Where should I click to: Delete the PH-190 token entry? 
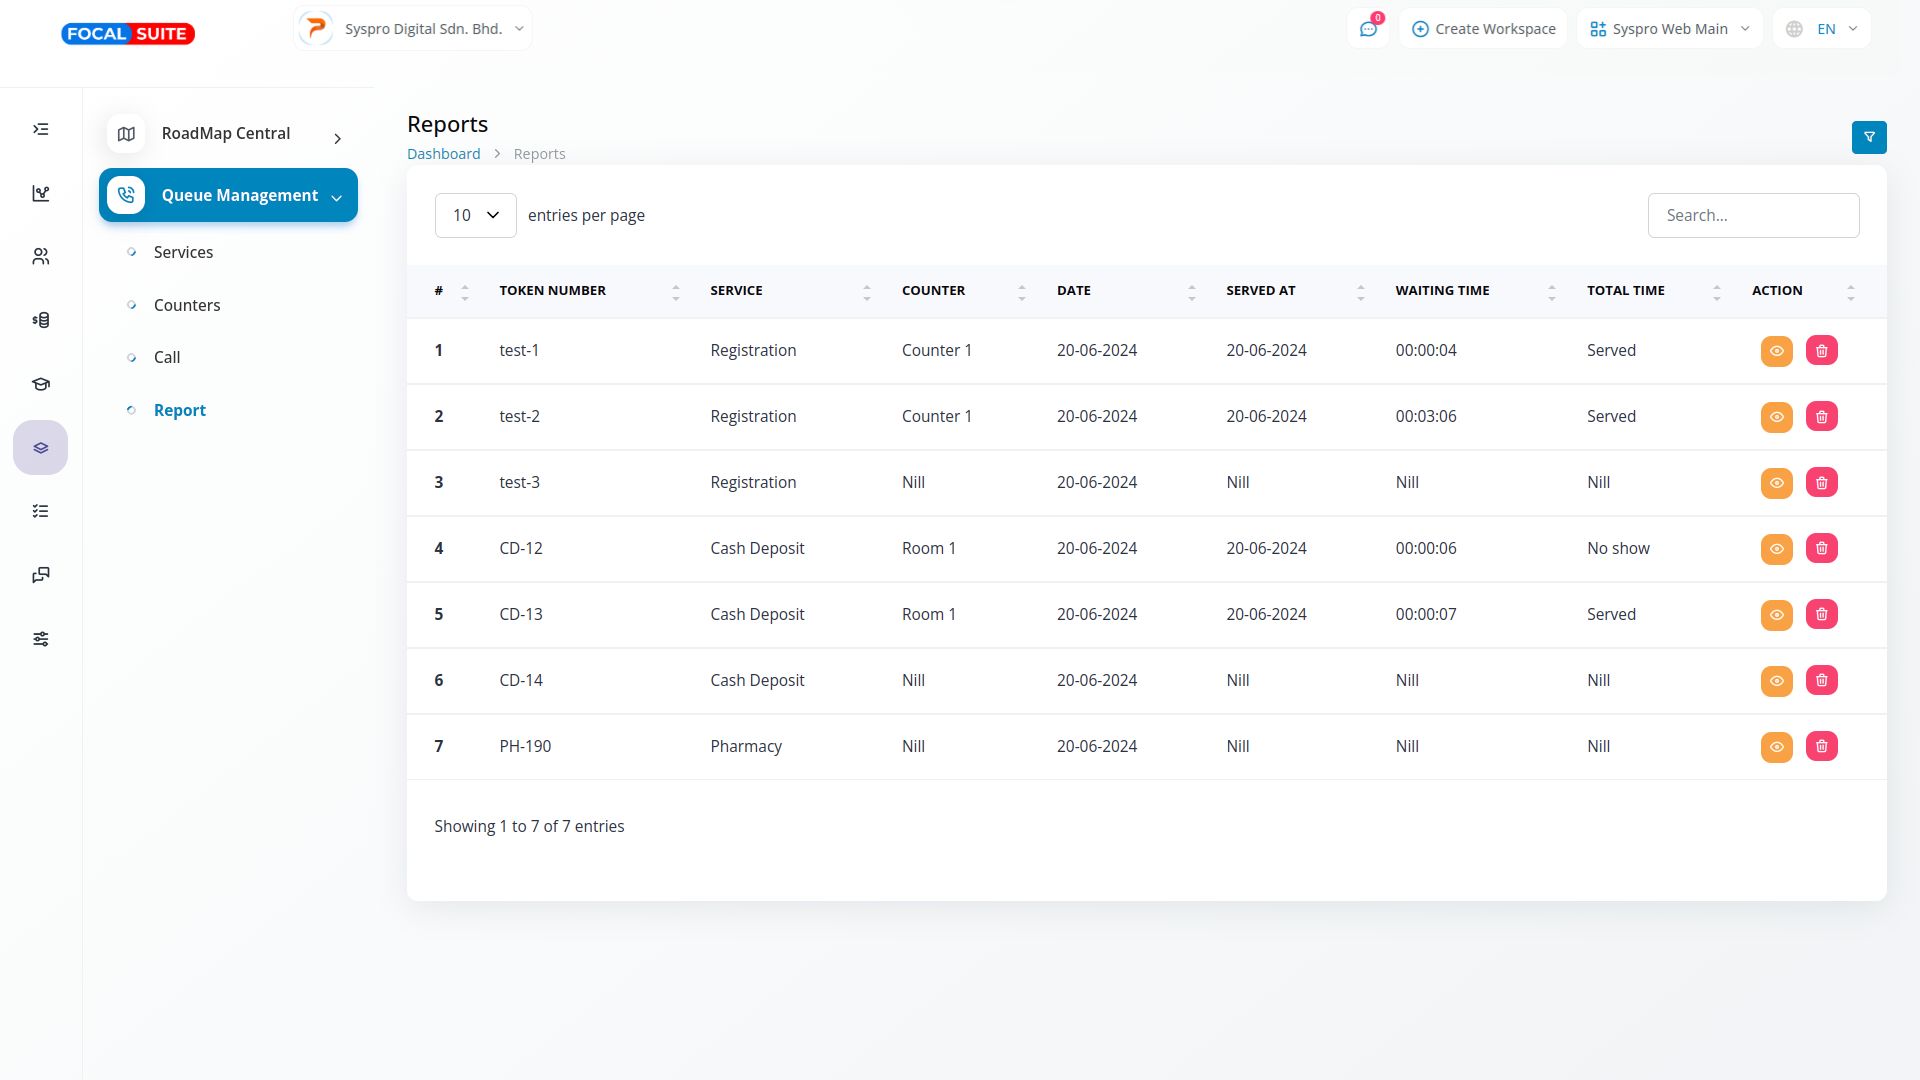(1821, 747)
